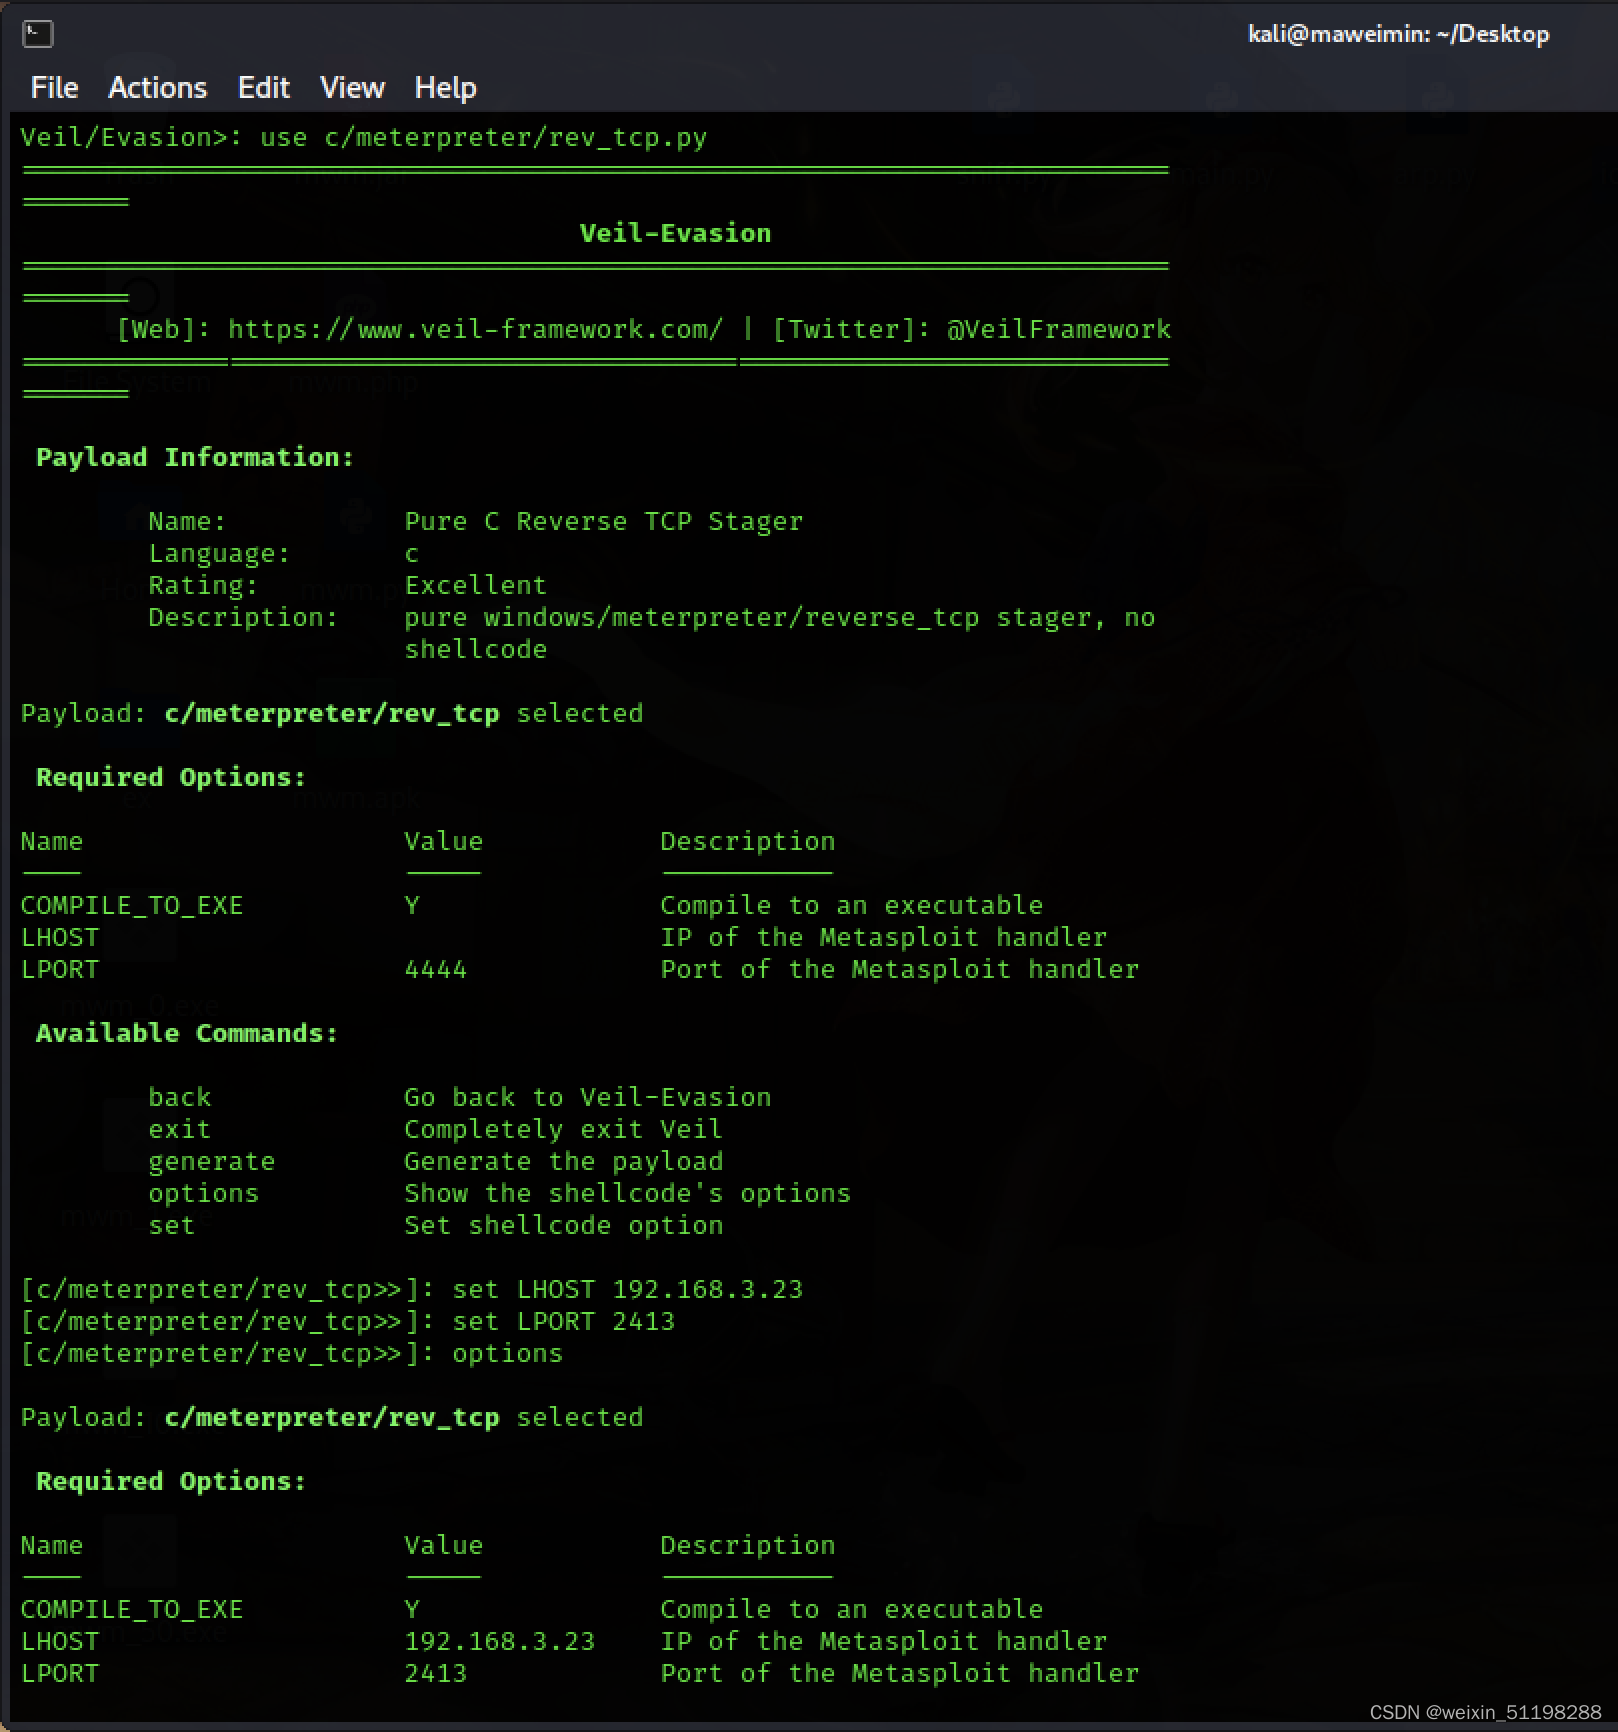This screenshot has height=1732, width=1618.
Task: Open the Actions menu
Action: pyautogui.click(x=157, y=88)
